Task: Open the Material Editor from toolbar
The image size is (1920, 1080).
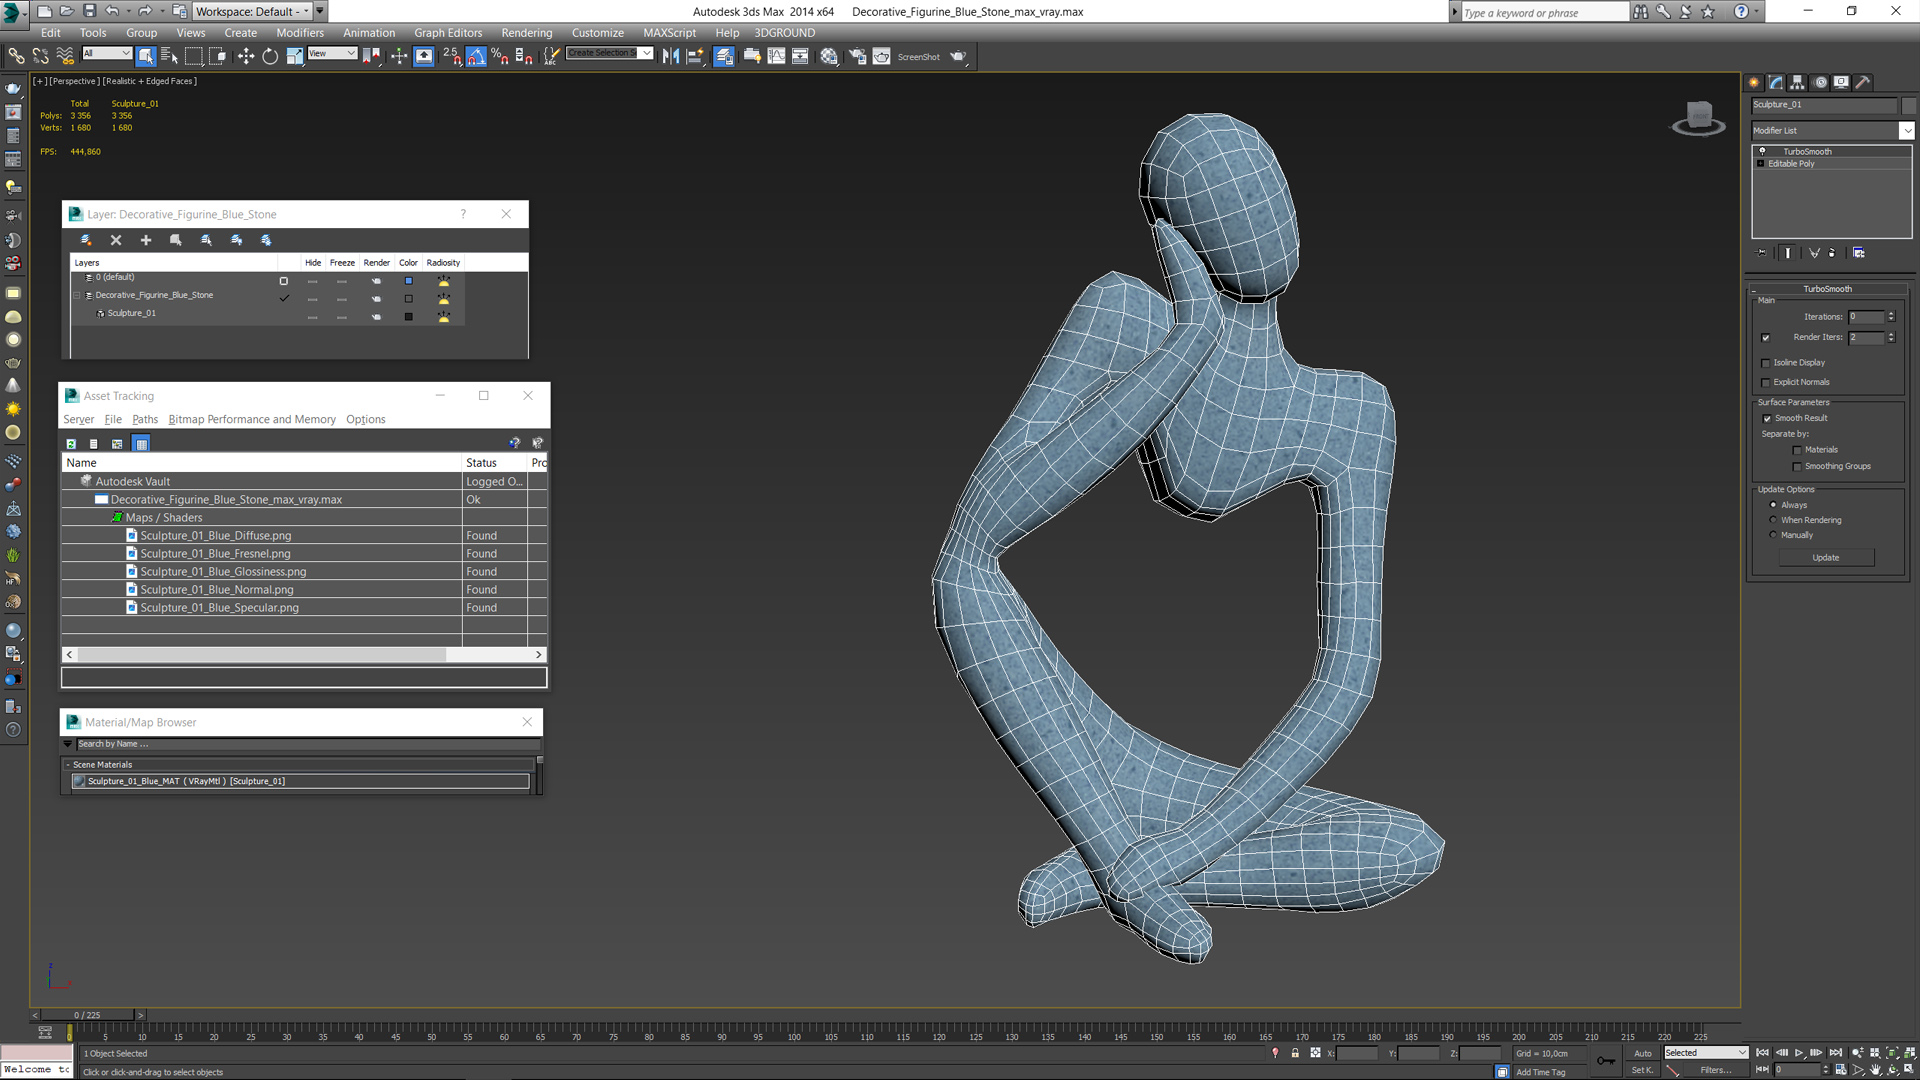Action: pos(829,57)
